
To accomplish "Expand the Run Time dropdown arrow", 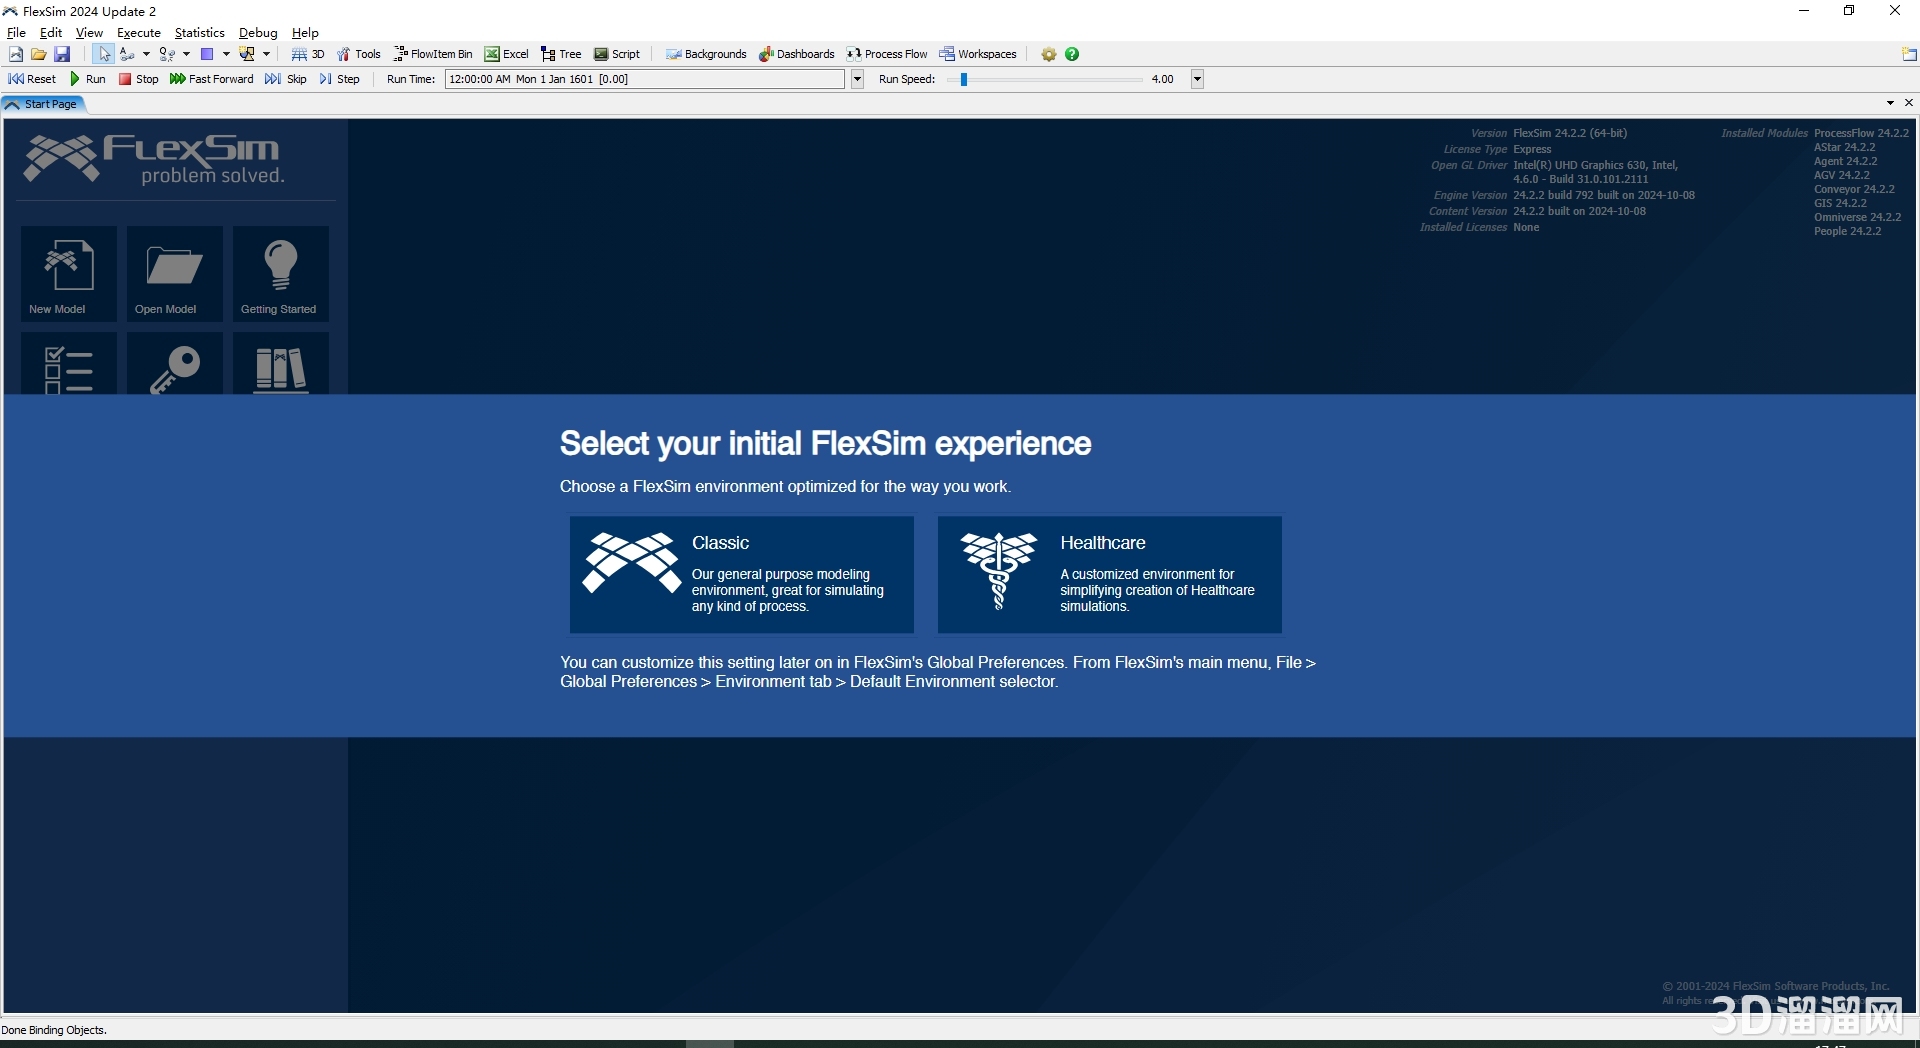I will [857, 79].
